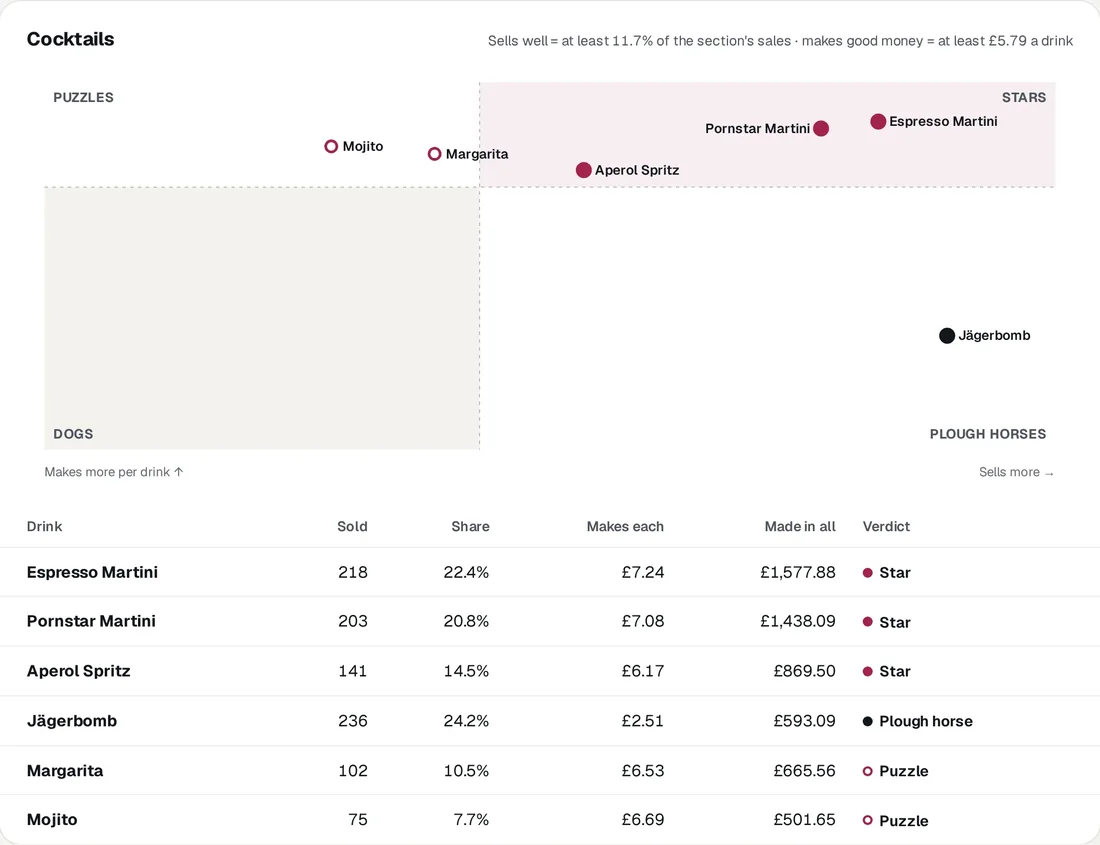Screen dimensions: 1100x845
Task: Click the Makes each column header
Action: (625, 527)
